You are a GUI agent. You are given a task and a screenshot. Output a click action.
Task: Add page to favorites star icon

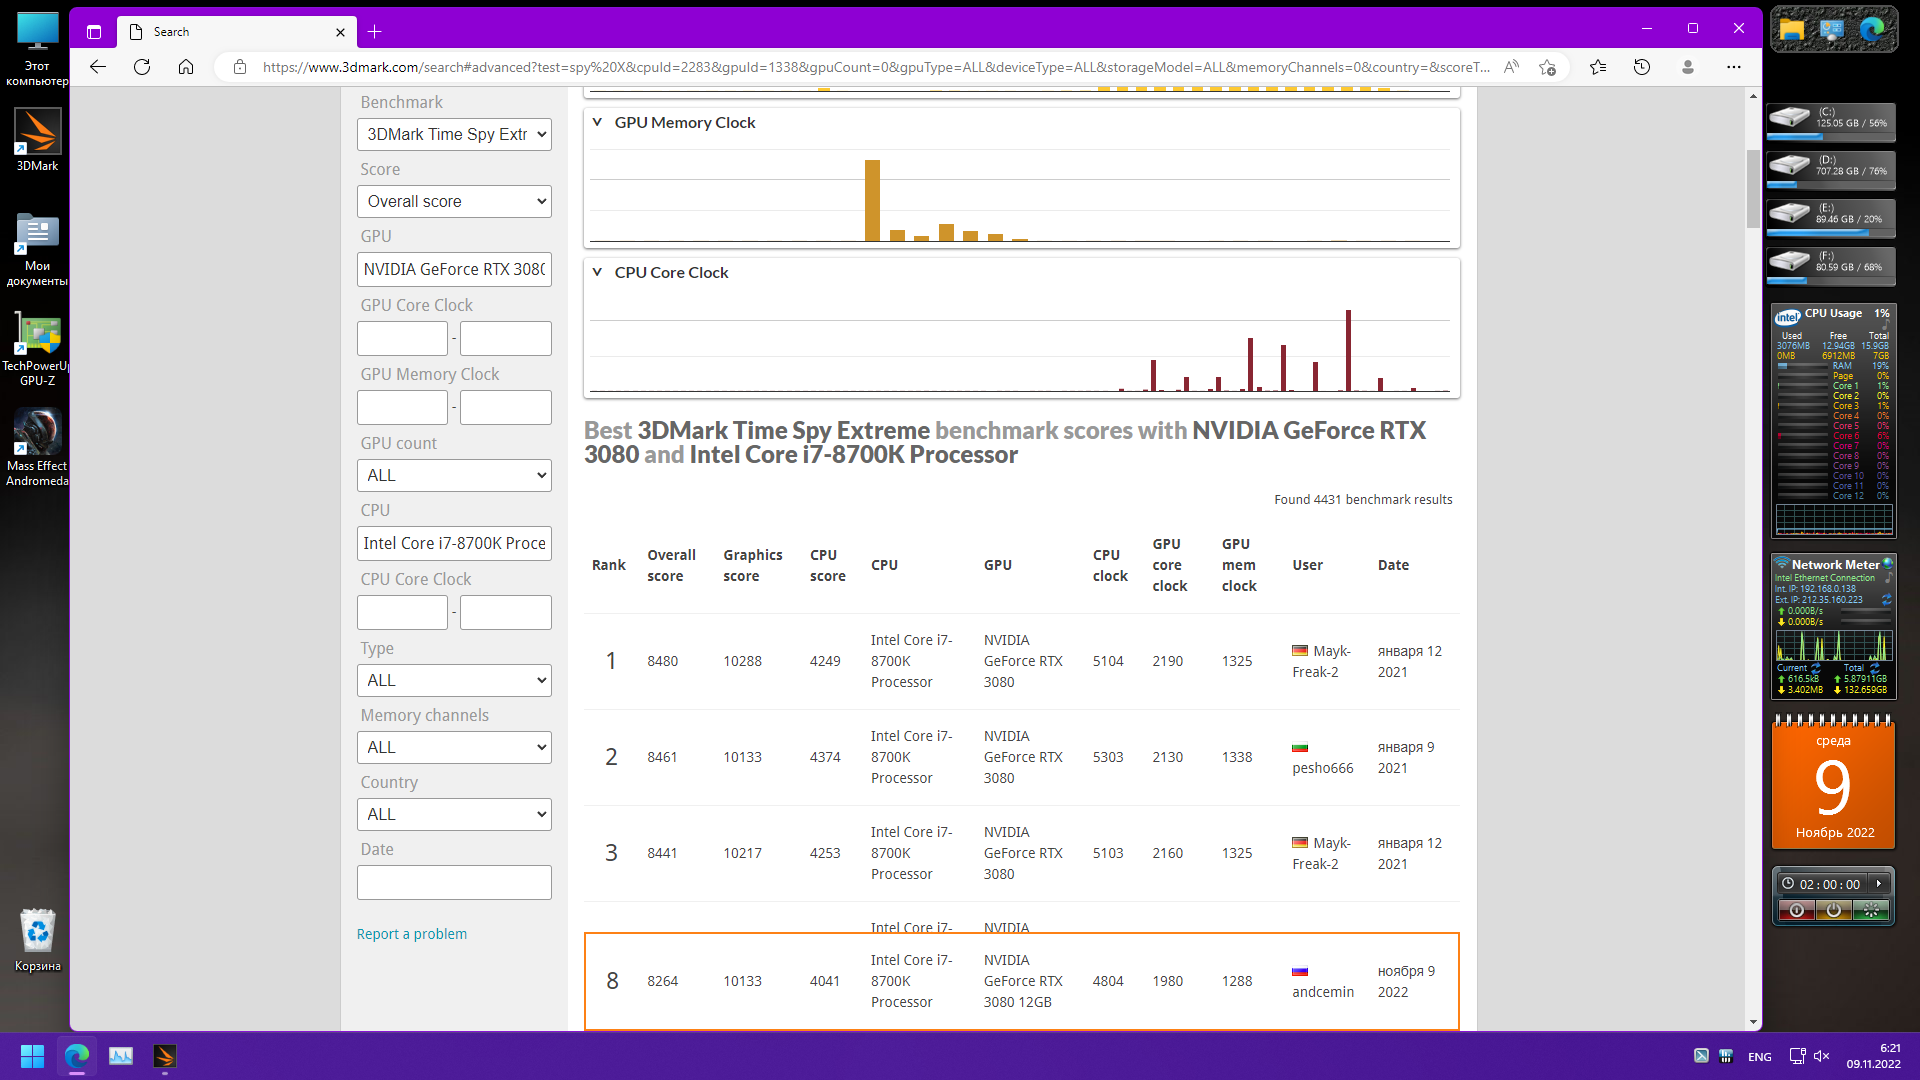pos(1548,67)
